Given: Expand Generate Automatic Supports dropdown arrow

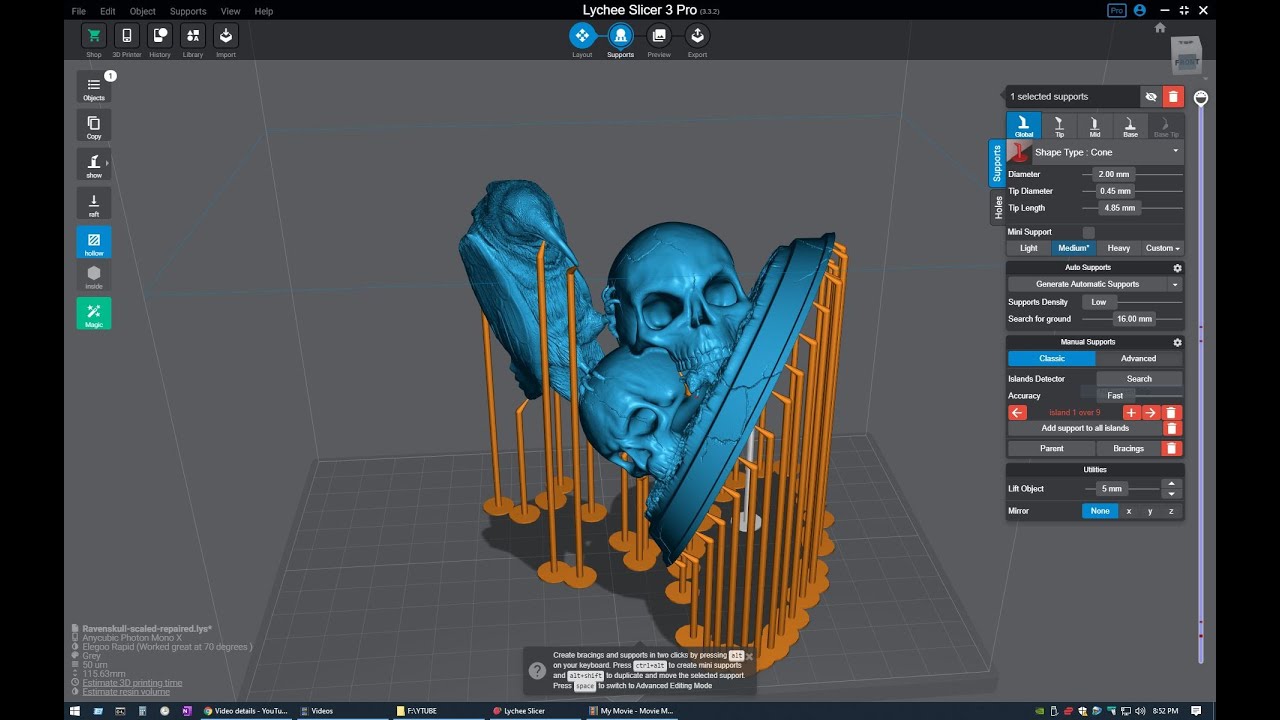Looking at the screenshot, I should (x=1175, y=285).
